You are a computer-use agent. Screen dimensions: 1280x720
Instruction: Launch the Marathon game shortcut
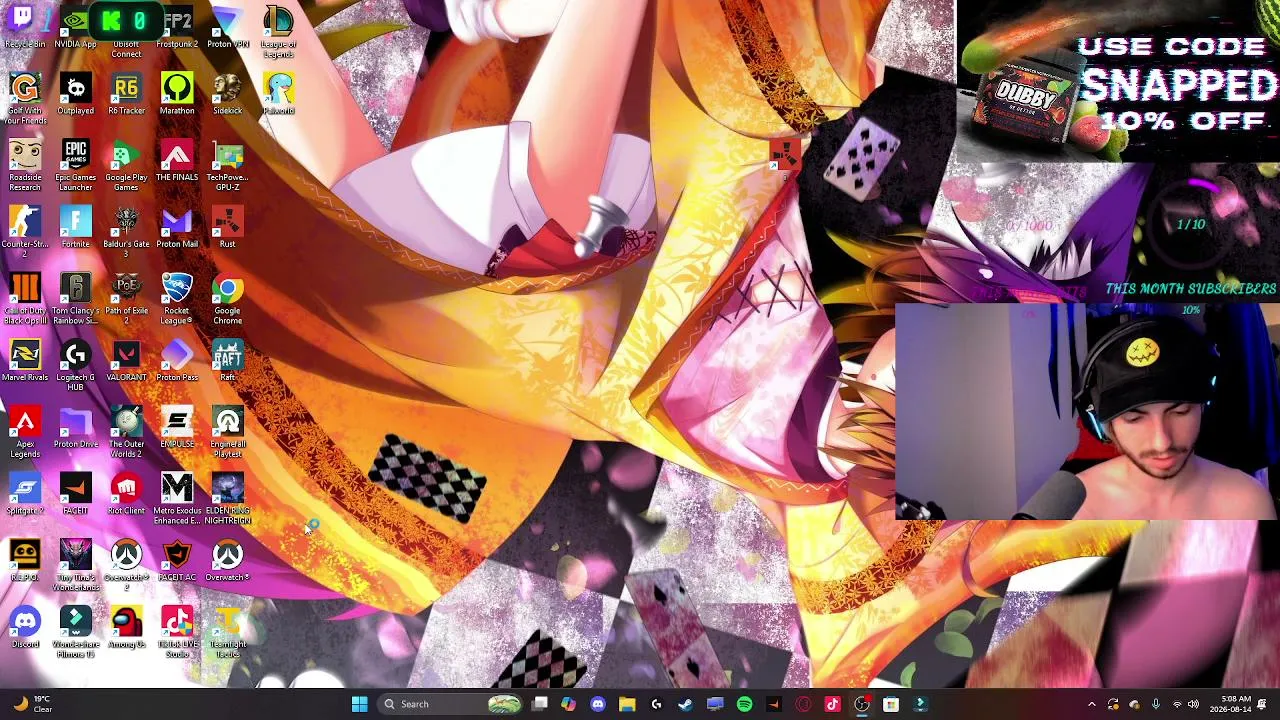coord(177,94)
